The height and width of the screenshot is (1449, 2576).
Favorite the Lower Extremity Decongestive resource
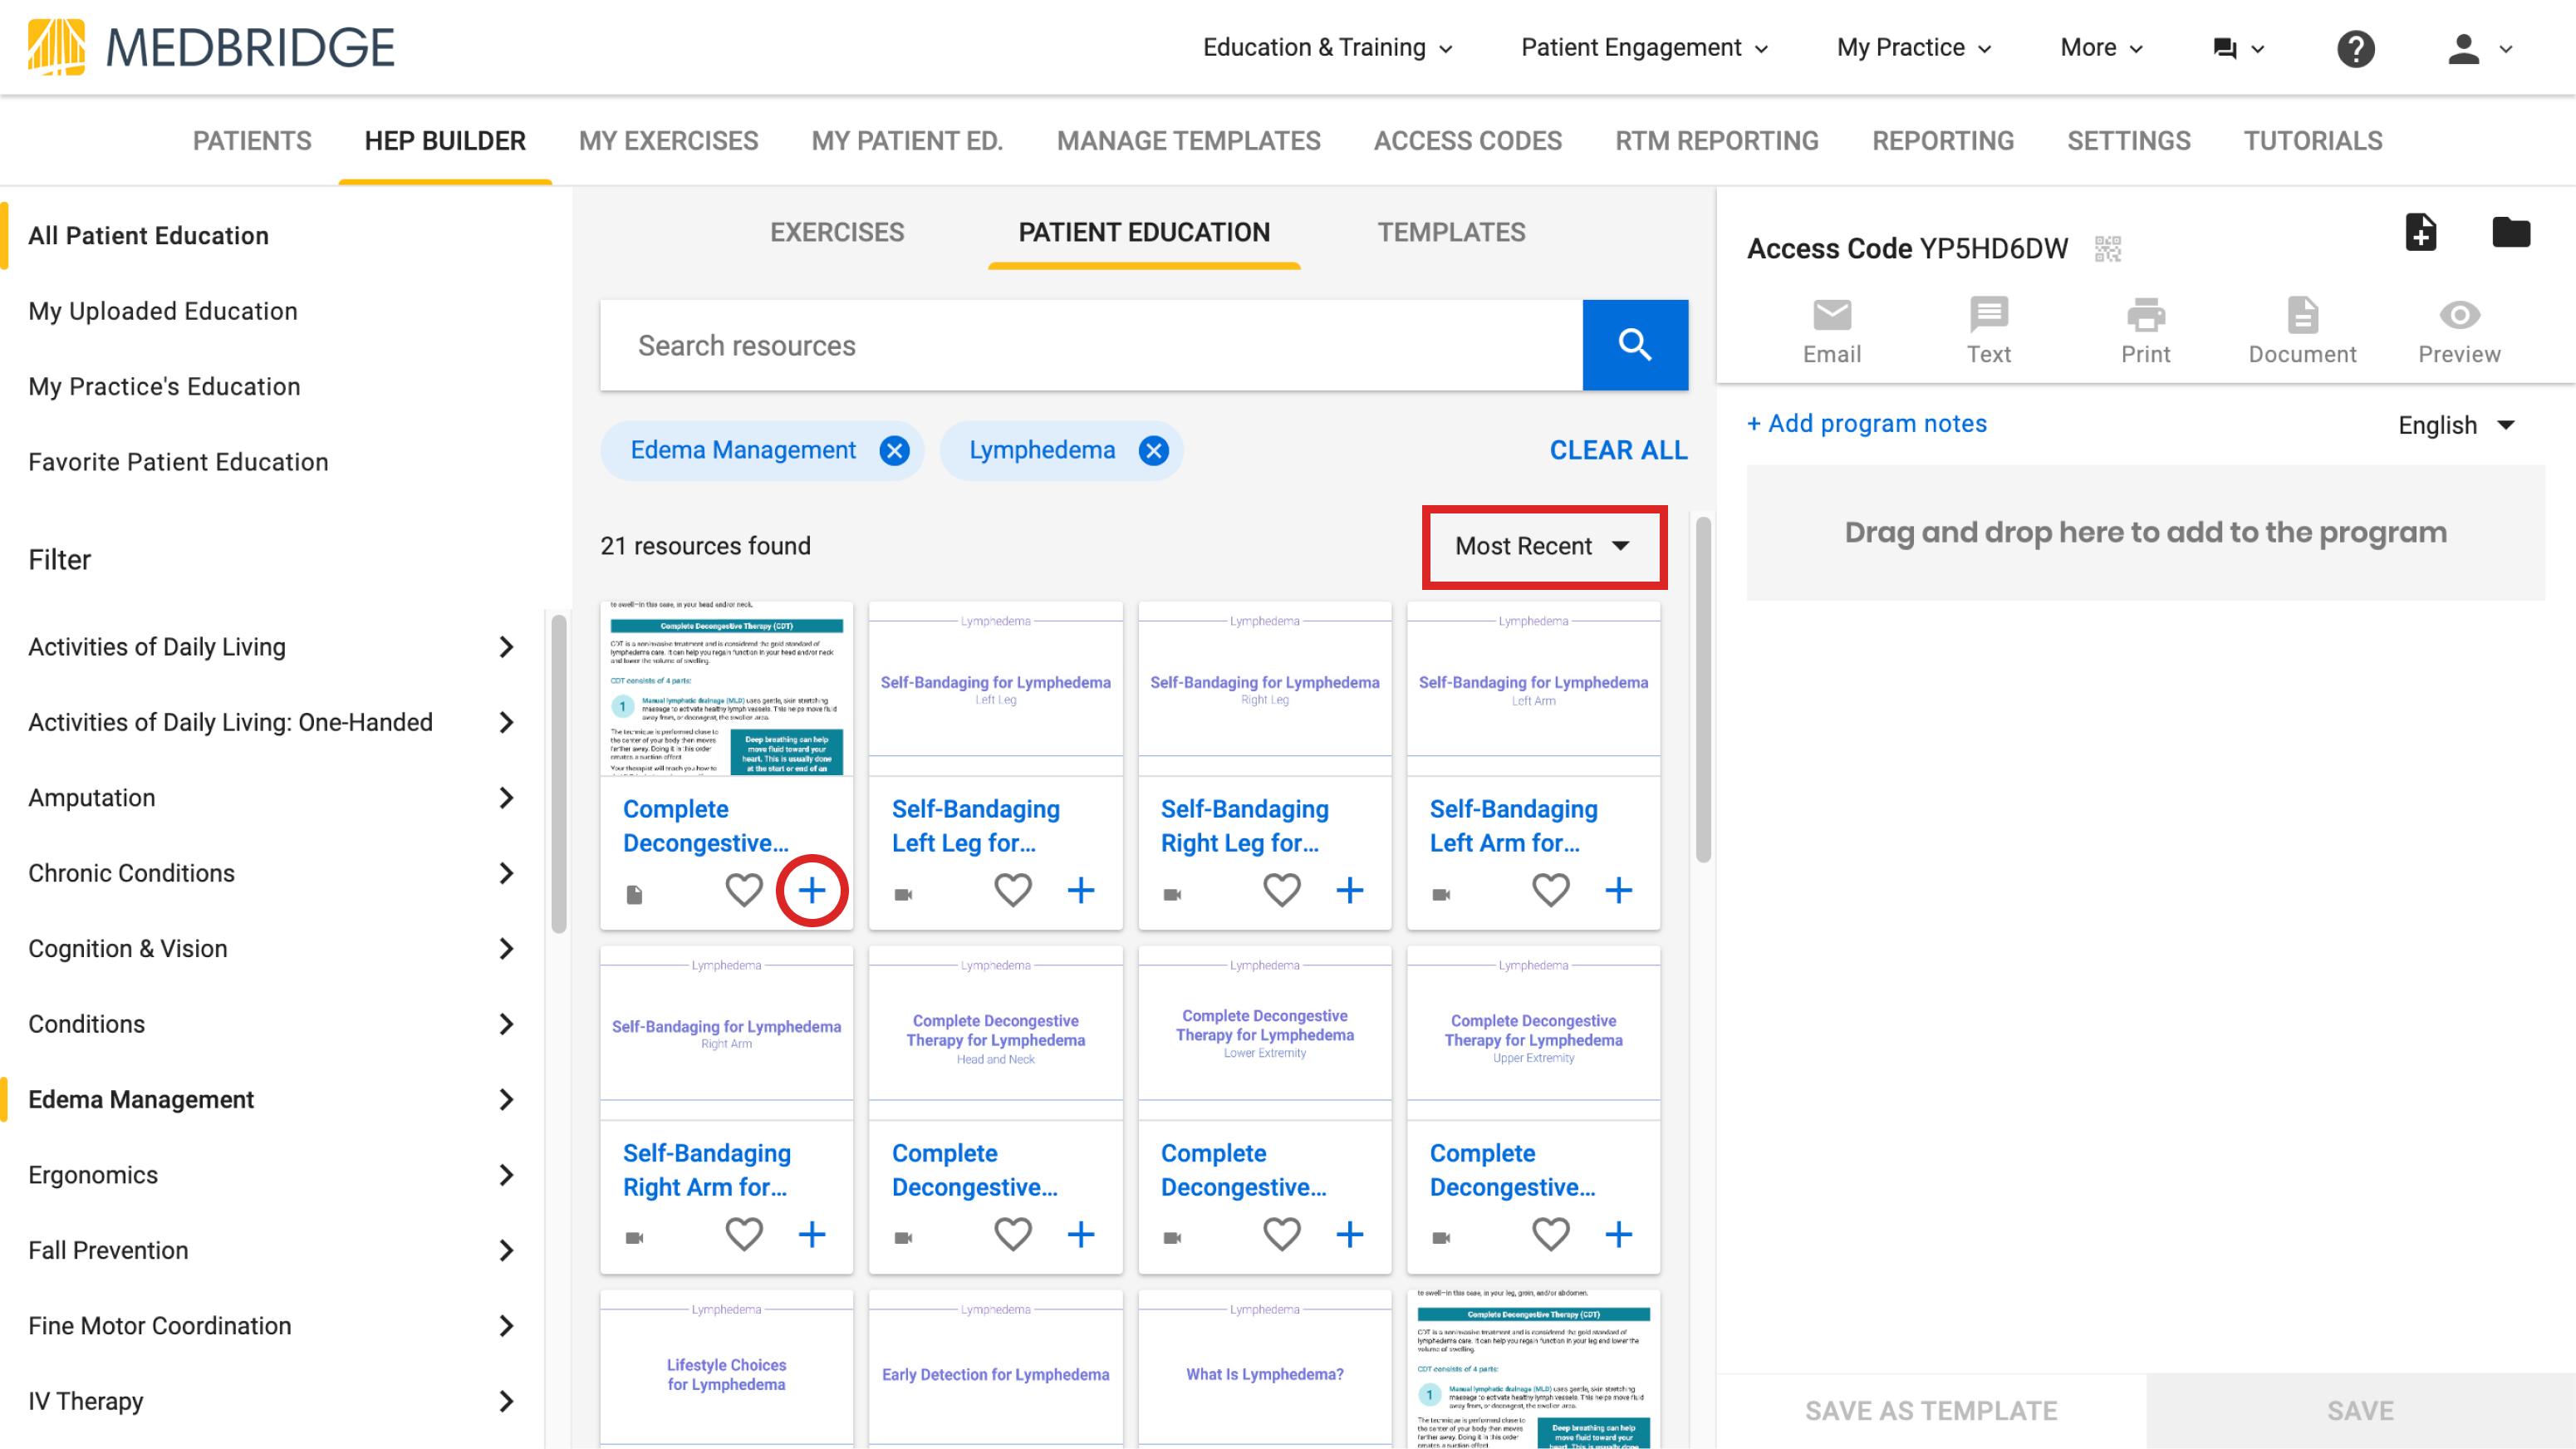tap(1282, 1234)
